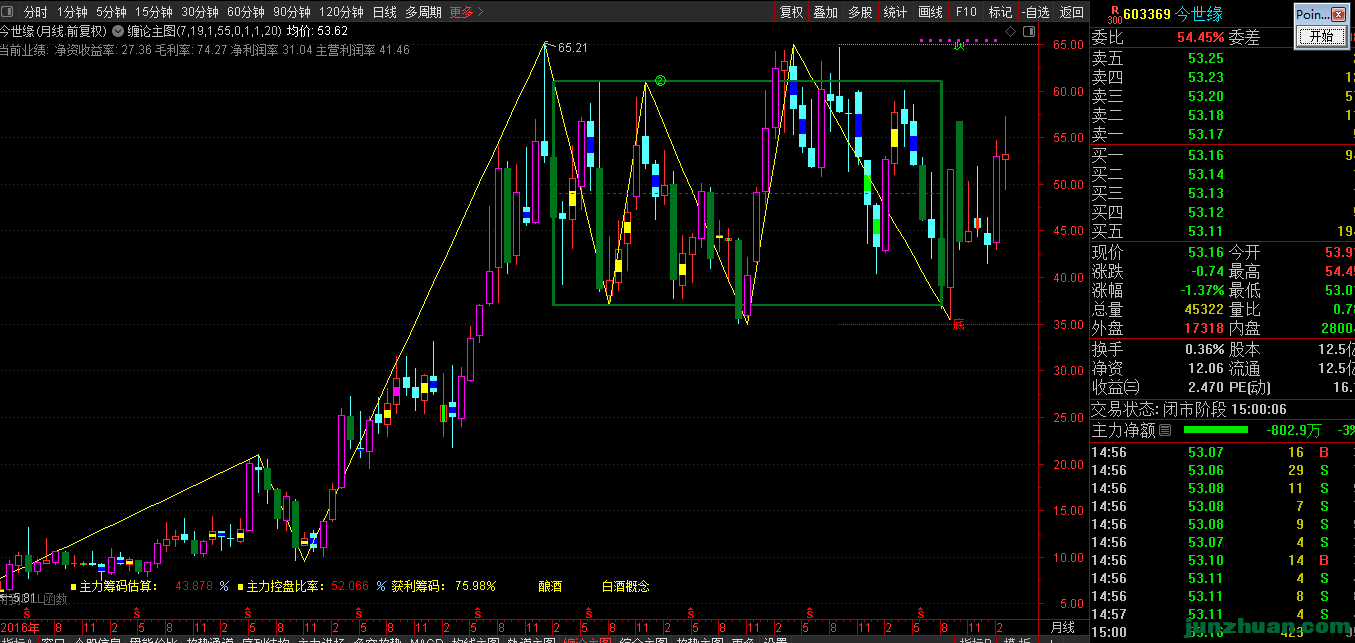Click the 委比 value 54.45%
Image resolution: width=1355 pixels, height=643 pixels.
[x=1199, y=37]
